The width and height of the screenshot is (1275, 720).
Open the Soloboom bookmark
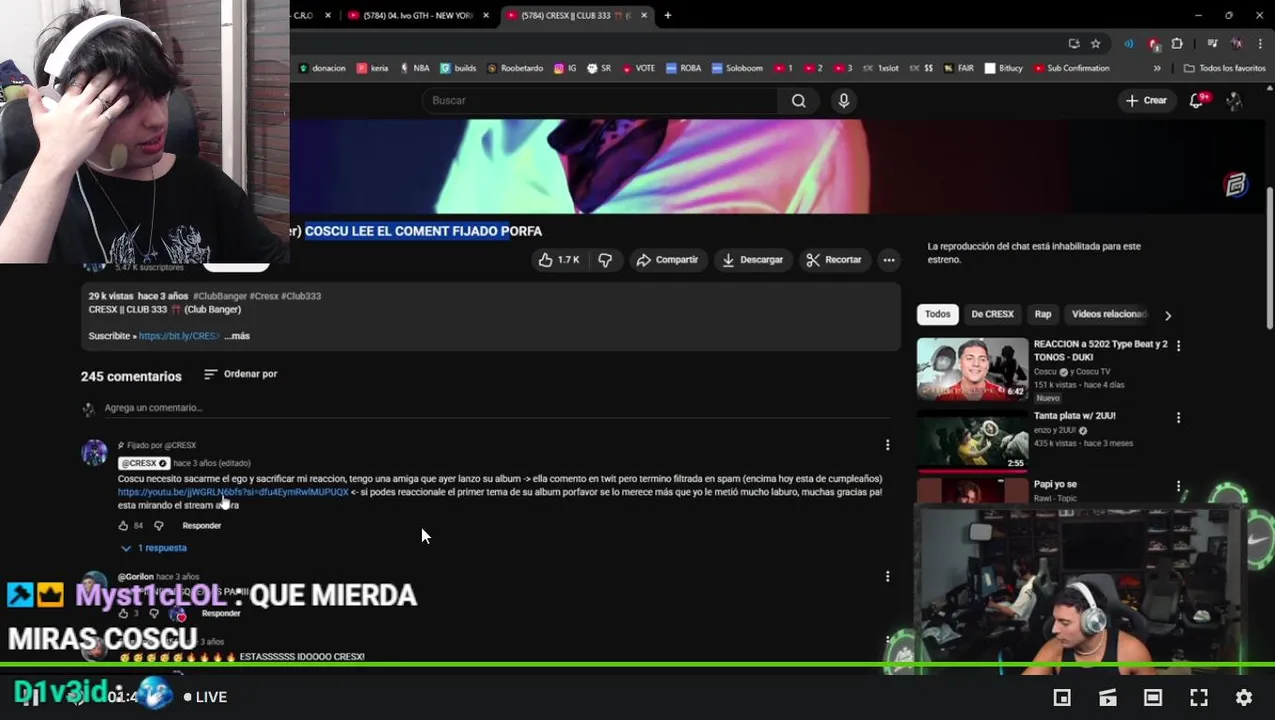click(x=738, y=68)
